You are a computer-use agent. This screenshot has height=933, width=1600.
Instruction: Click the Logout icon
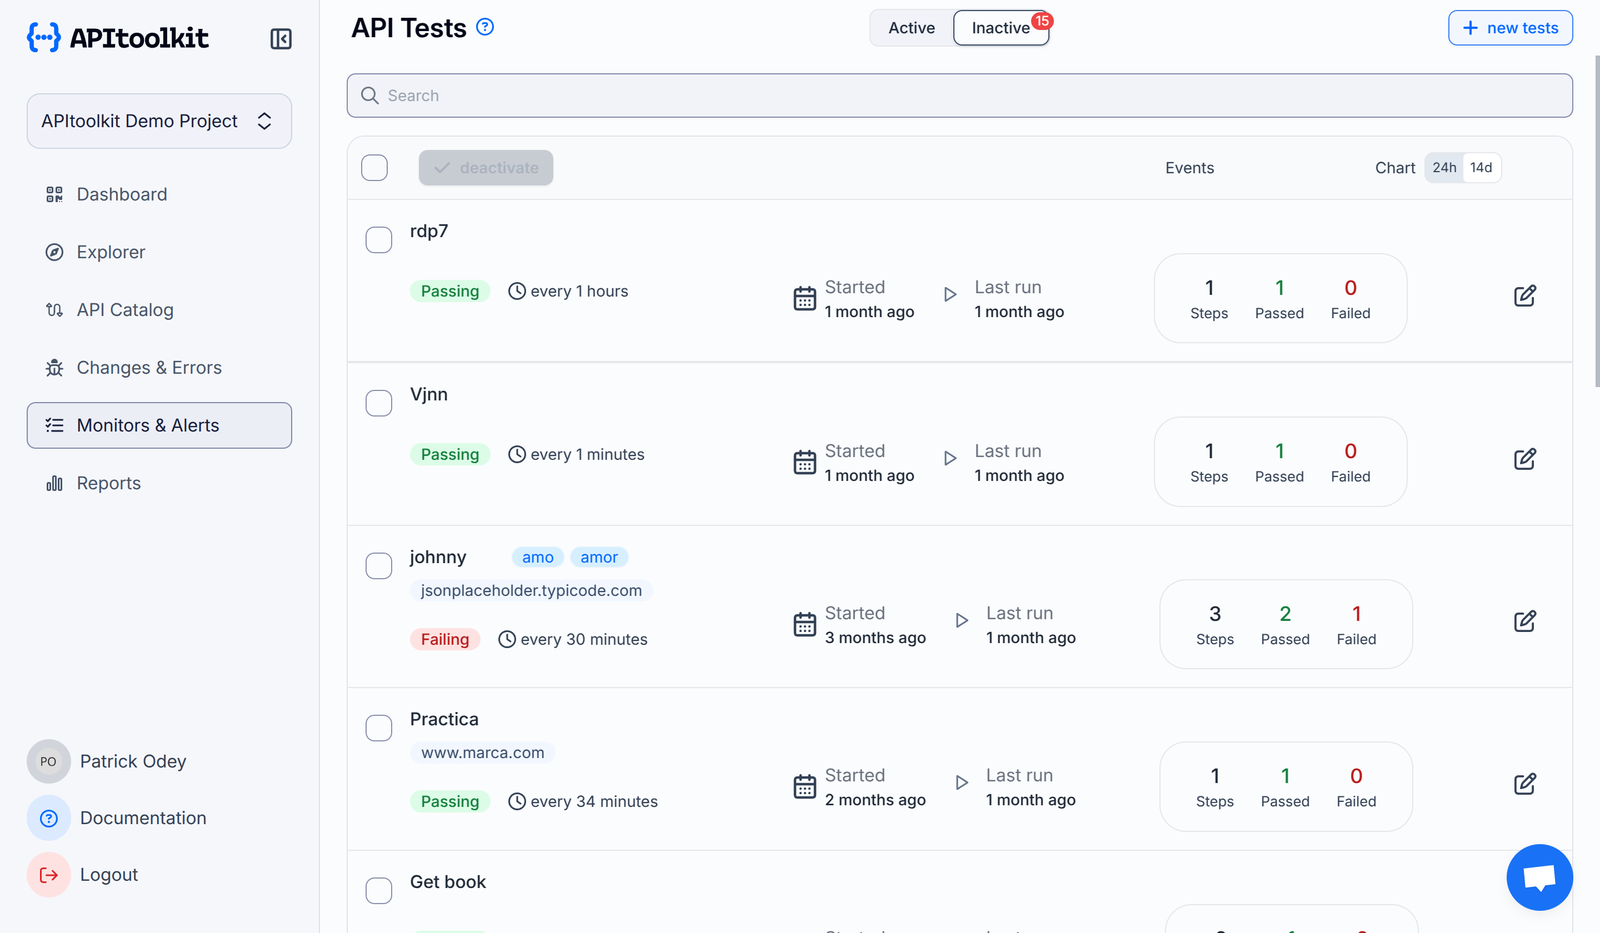tap(49, 875)
